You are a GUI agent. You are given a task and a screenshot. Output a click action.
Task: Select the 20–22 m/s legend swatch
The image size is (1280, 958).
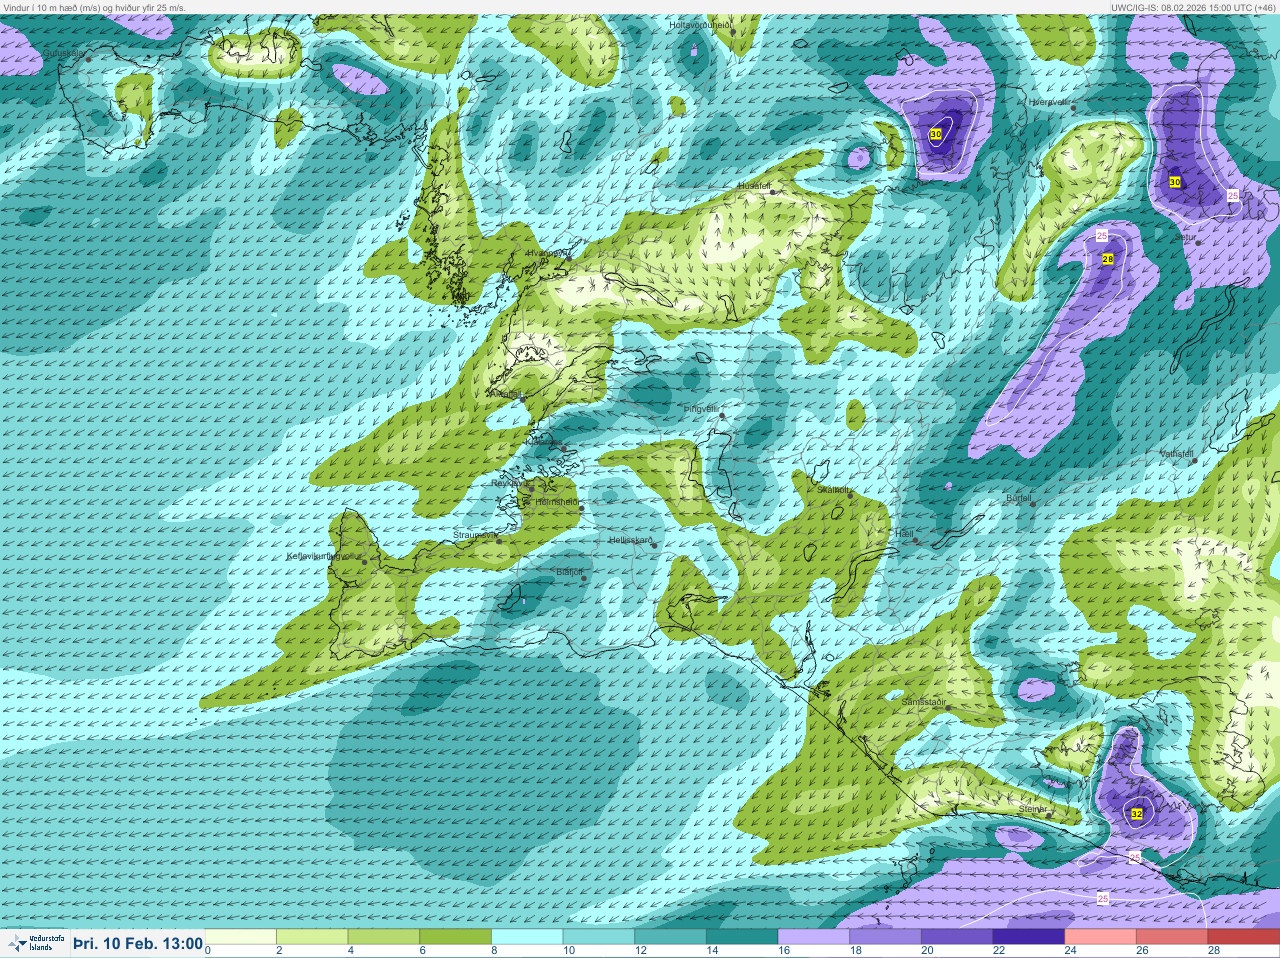pos(957,937)
